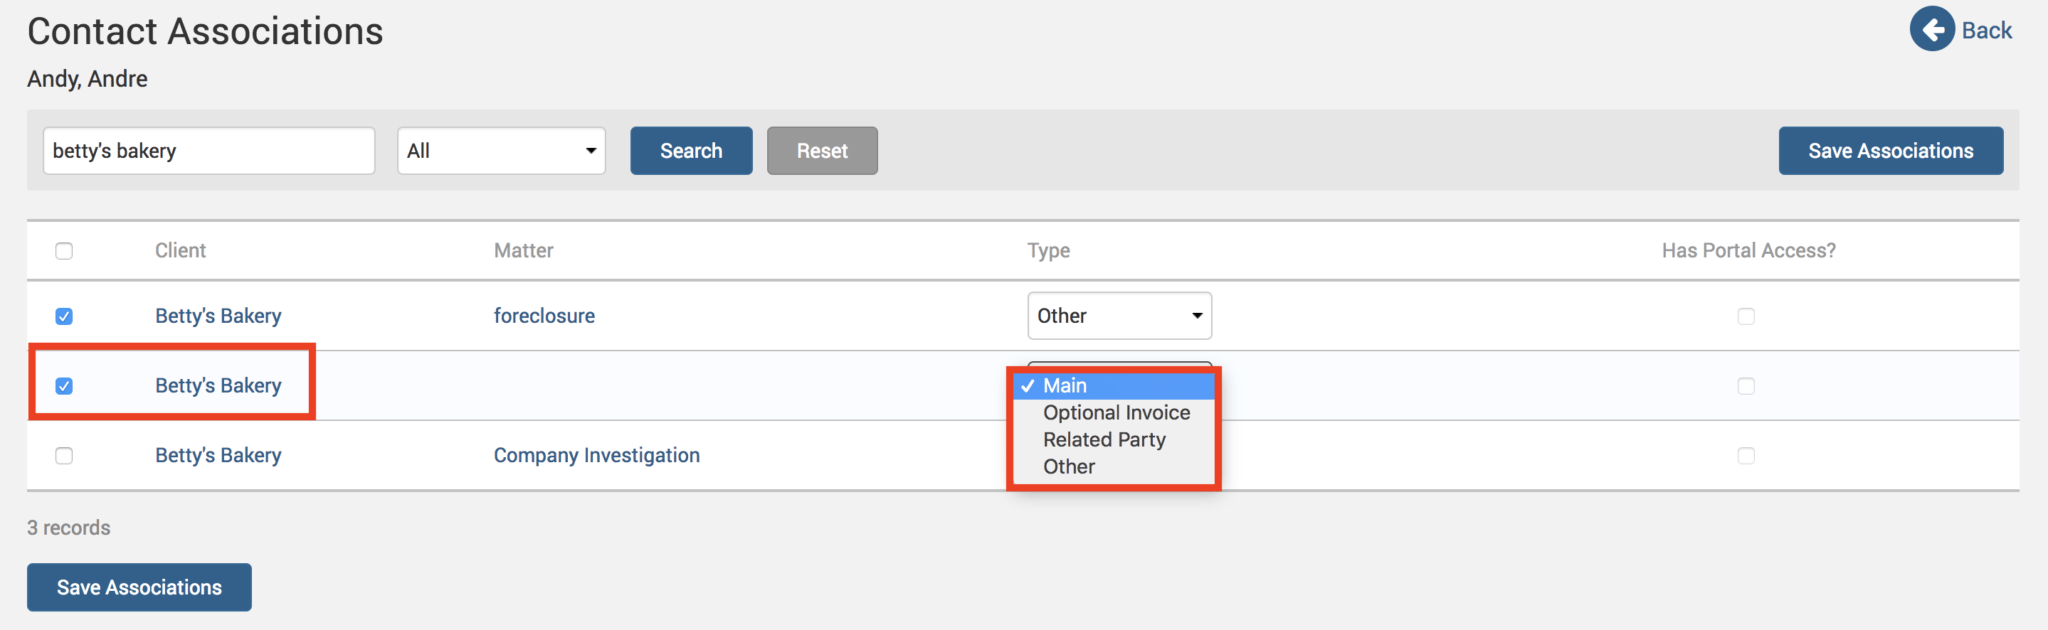Select Main in the type list
2048x630 pixels.
click(x=1065, y=386)
